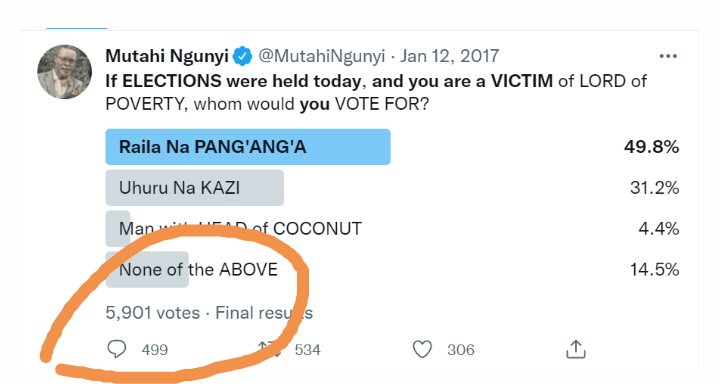720x384 pixels.
Task: Click the blue active tab underline
Action: coord(77,28)
